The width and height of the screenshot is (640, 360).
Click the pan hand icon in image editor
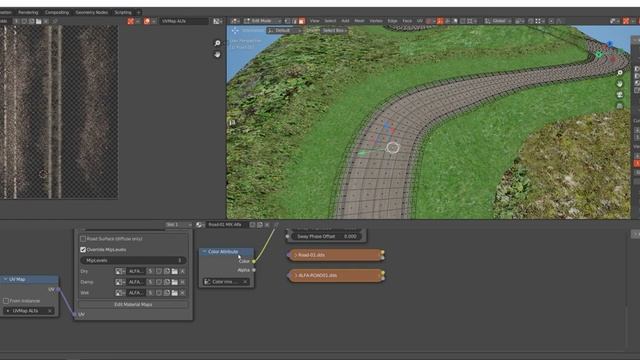[x=218, y=54]
